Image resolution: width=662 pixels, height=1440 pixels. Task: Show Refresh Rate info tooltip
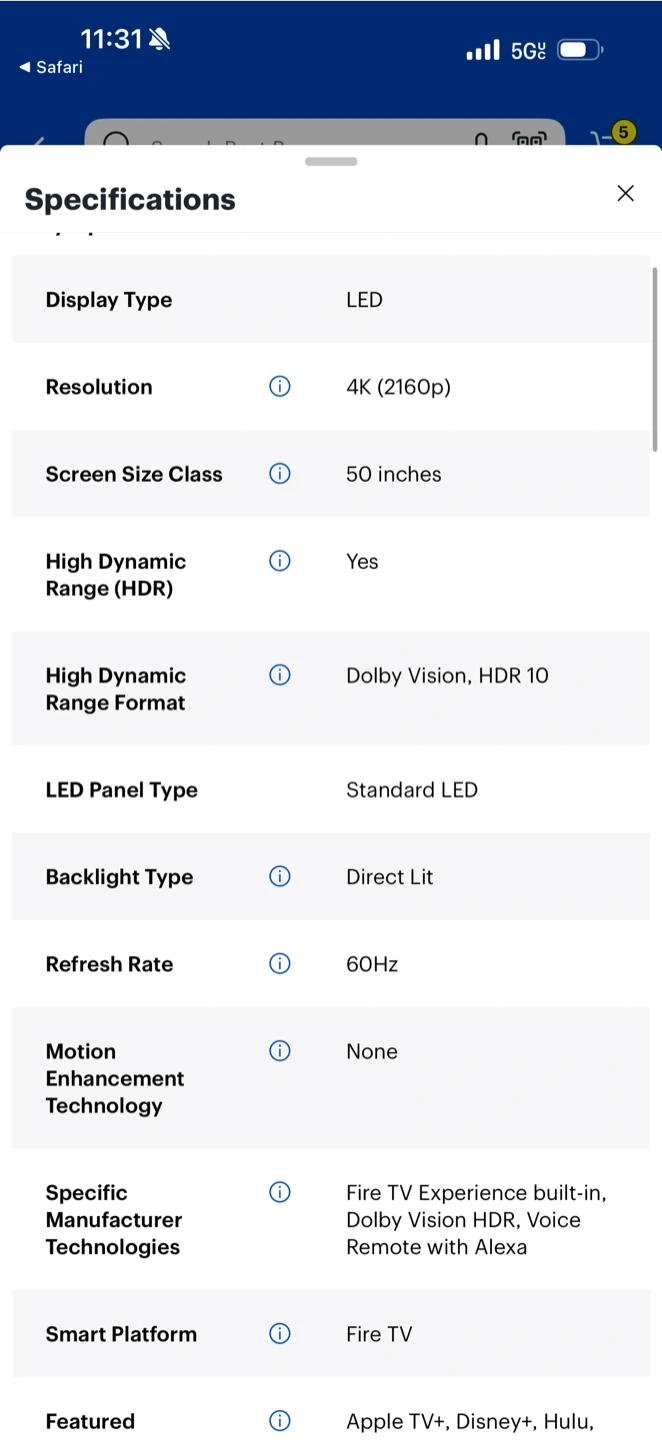point(280,964)
